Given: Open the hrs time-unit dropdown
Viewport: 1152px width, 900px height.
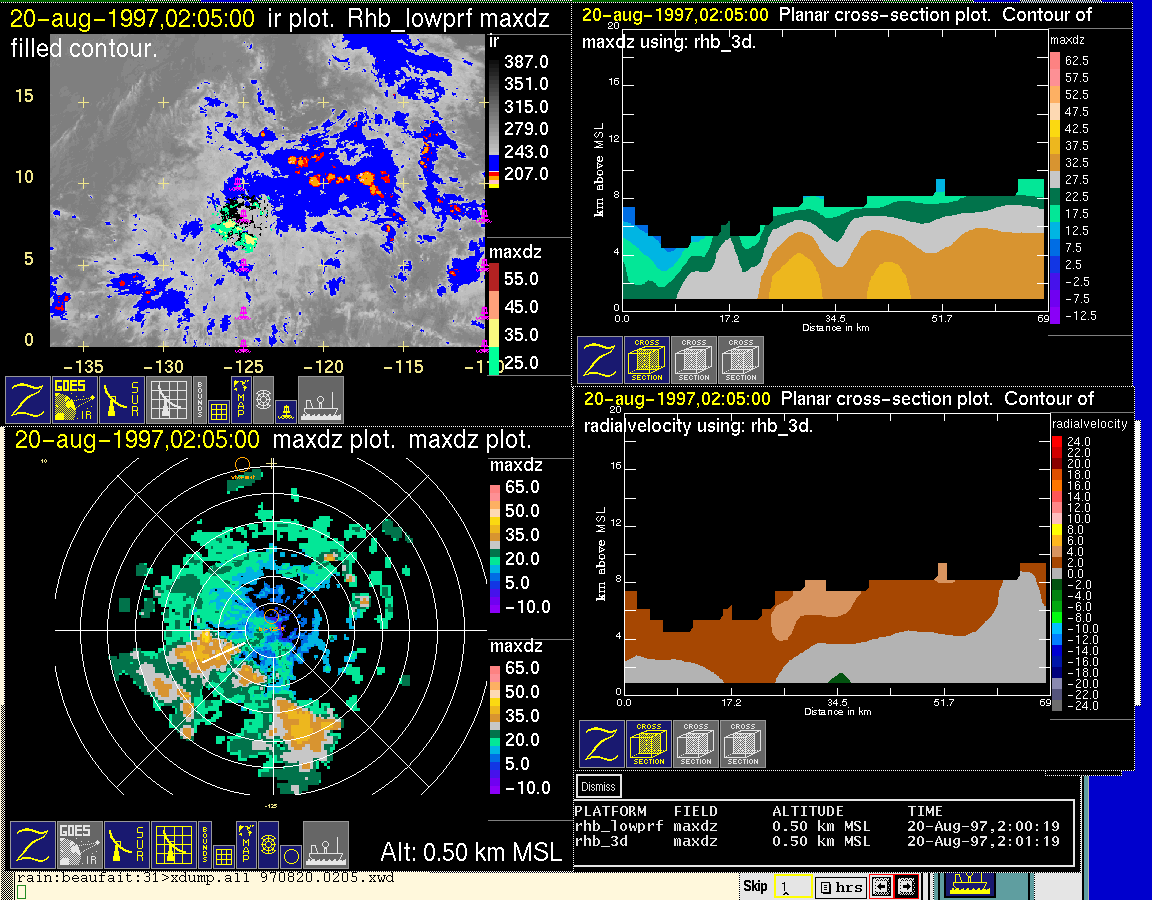Looking at the screenshot, I should [x=840, y=886].
